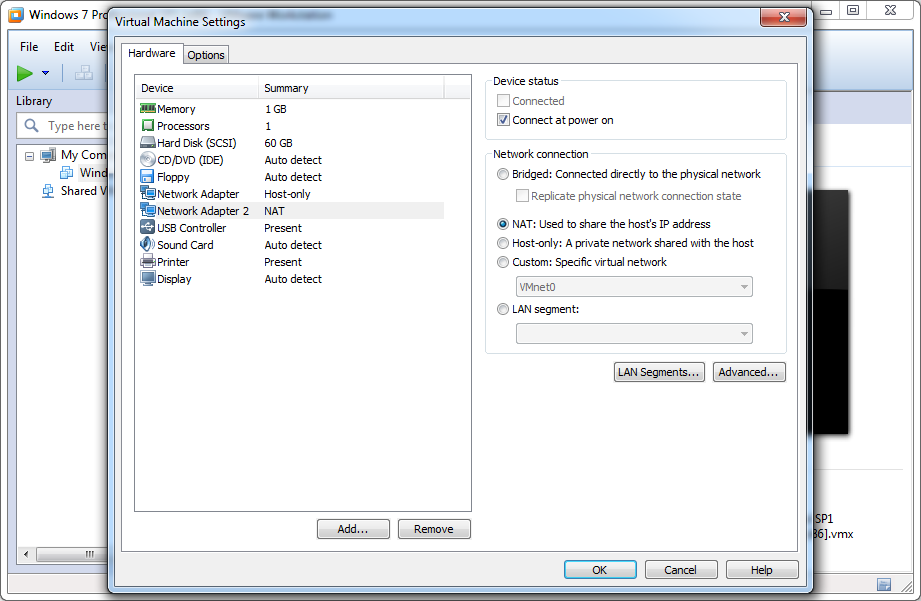921x601 pixels.
Task: Select the CD/DVD (IDE) disc icon
Action: coord(148,160)
